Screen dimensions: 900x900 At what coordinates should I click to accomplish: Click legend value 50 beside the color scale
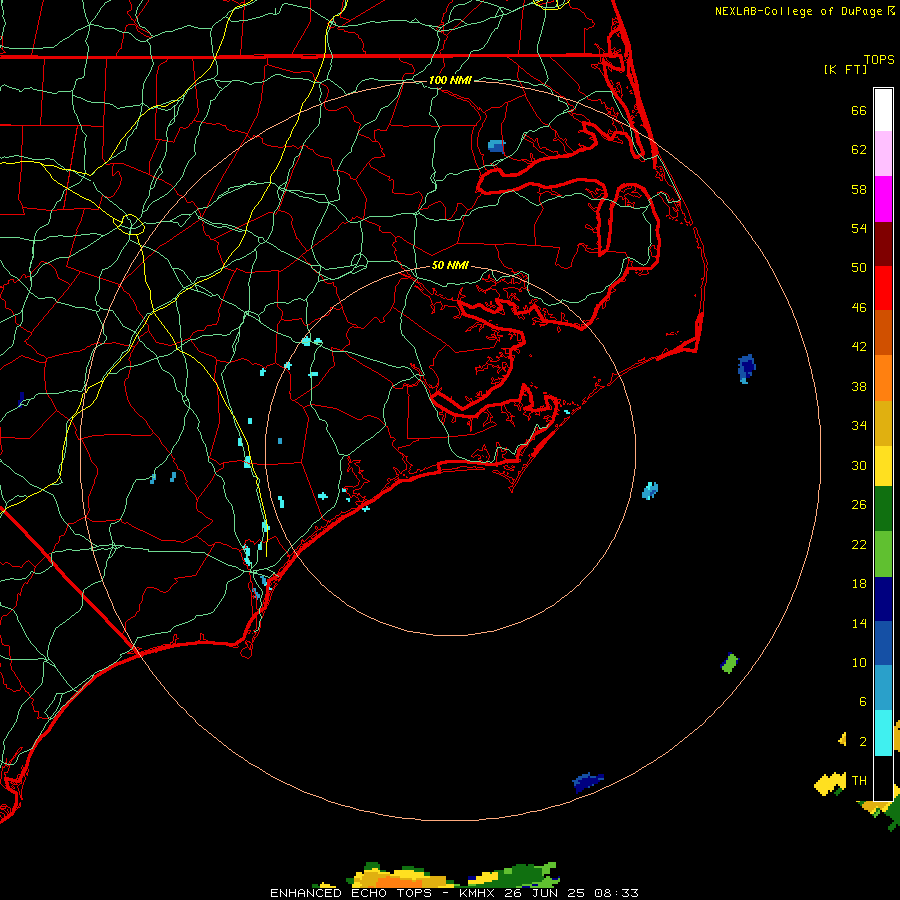click(x=859, y=268)
